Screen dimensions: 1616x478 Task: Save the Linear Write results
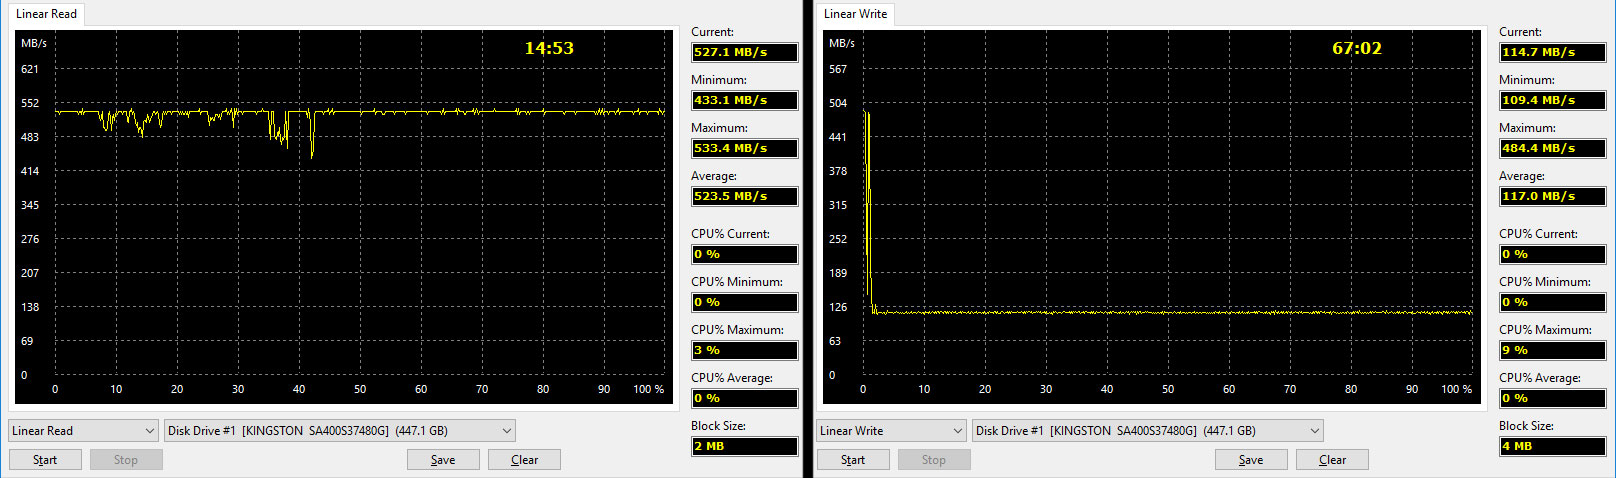point(1251,460)
